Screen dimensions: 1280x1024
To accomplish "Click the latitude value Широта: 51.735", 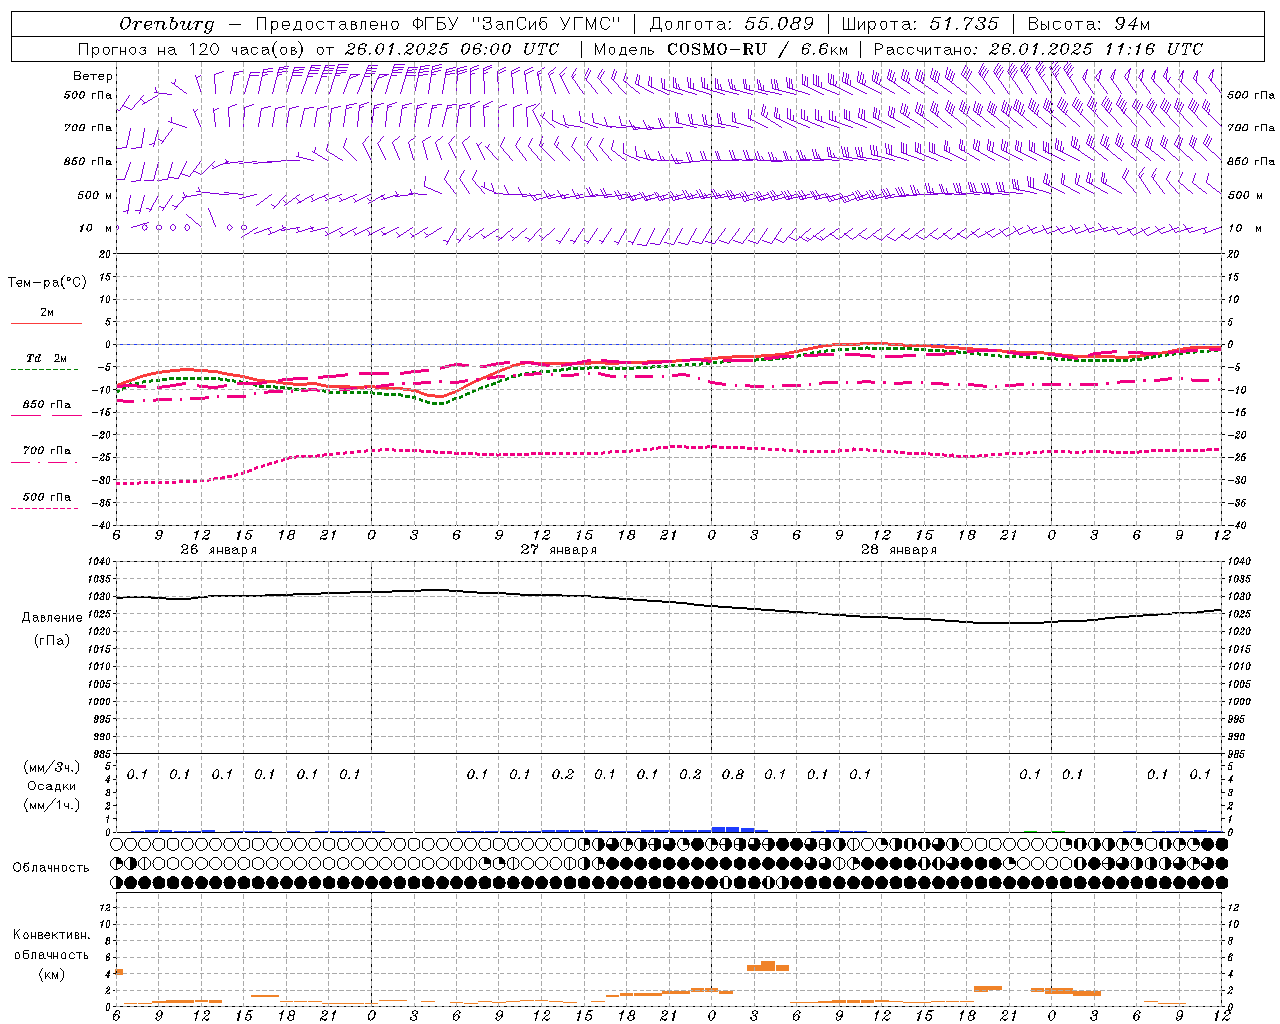I will pyautogui.click(x=920, y=24).
